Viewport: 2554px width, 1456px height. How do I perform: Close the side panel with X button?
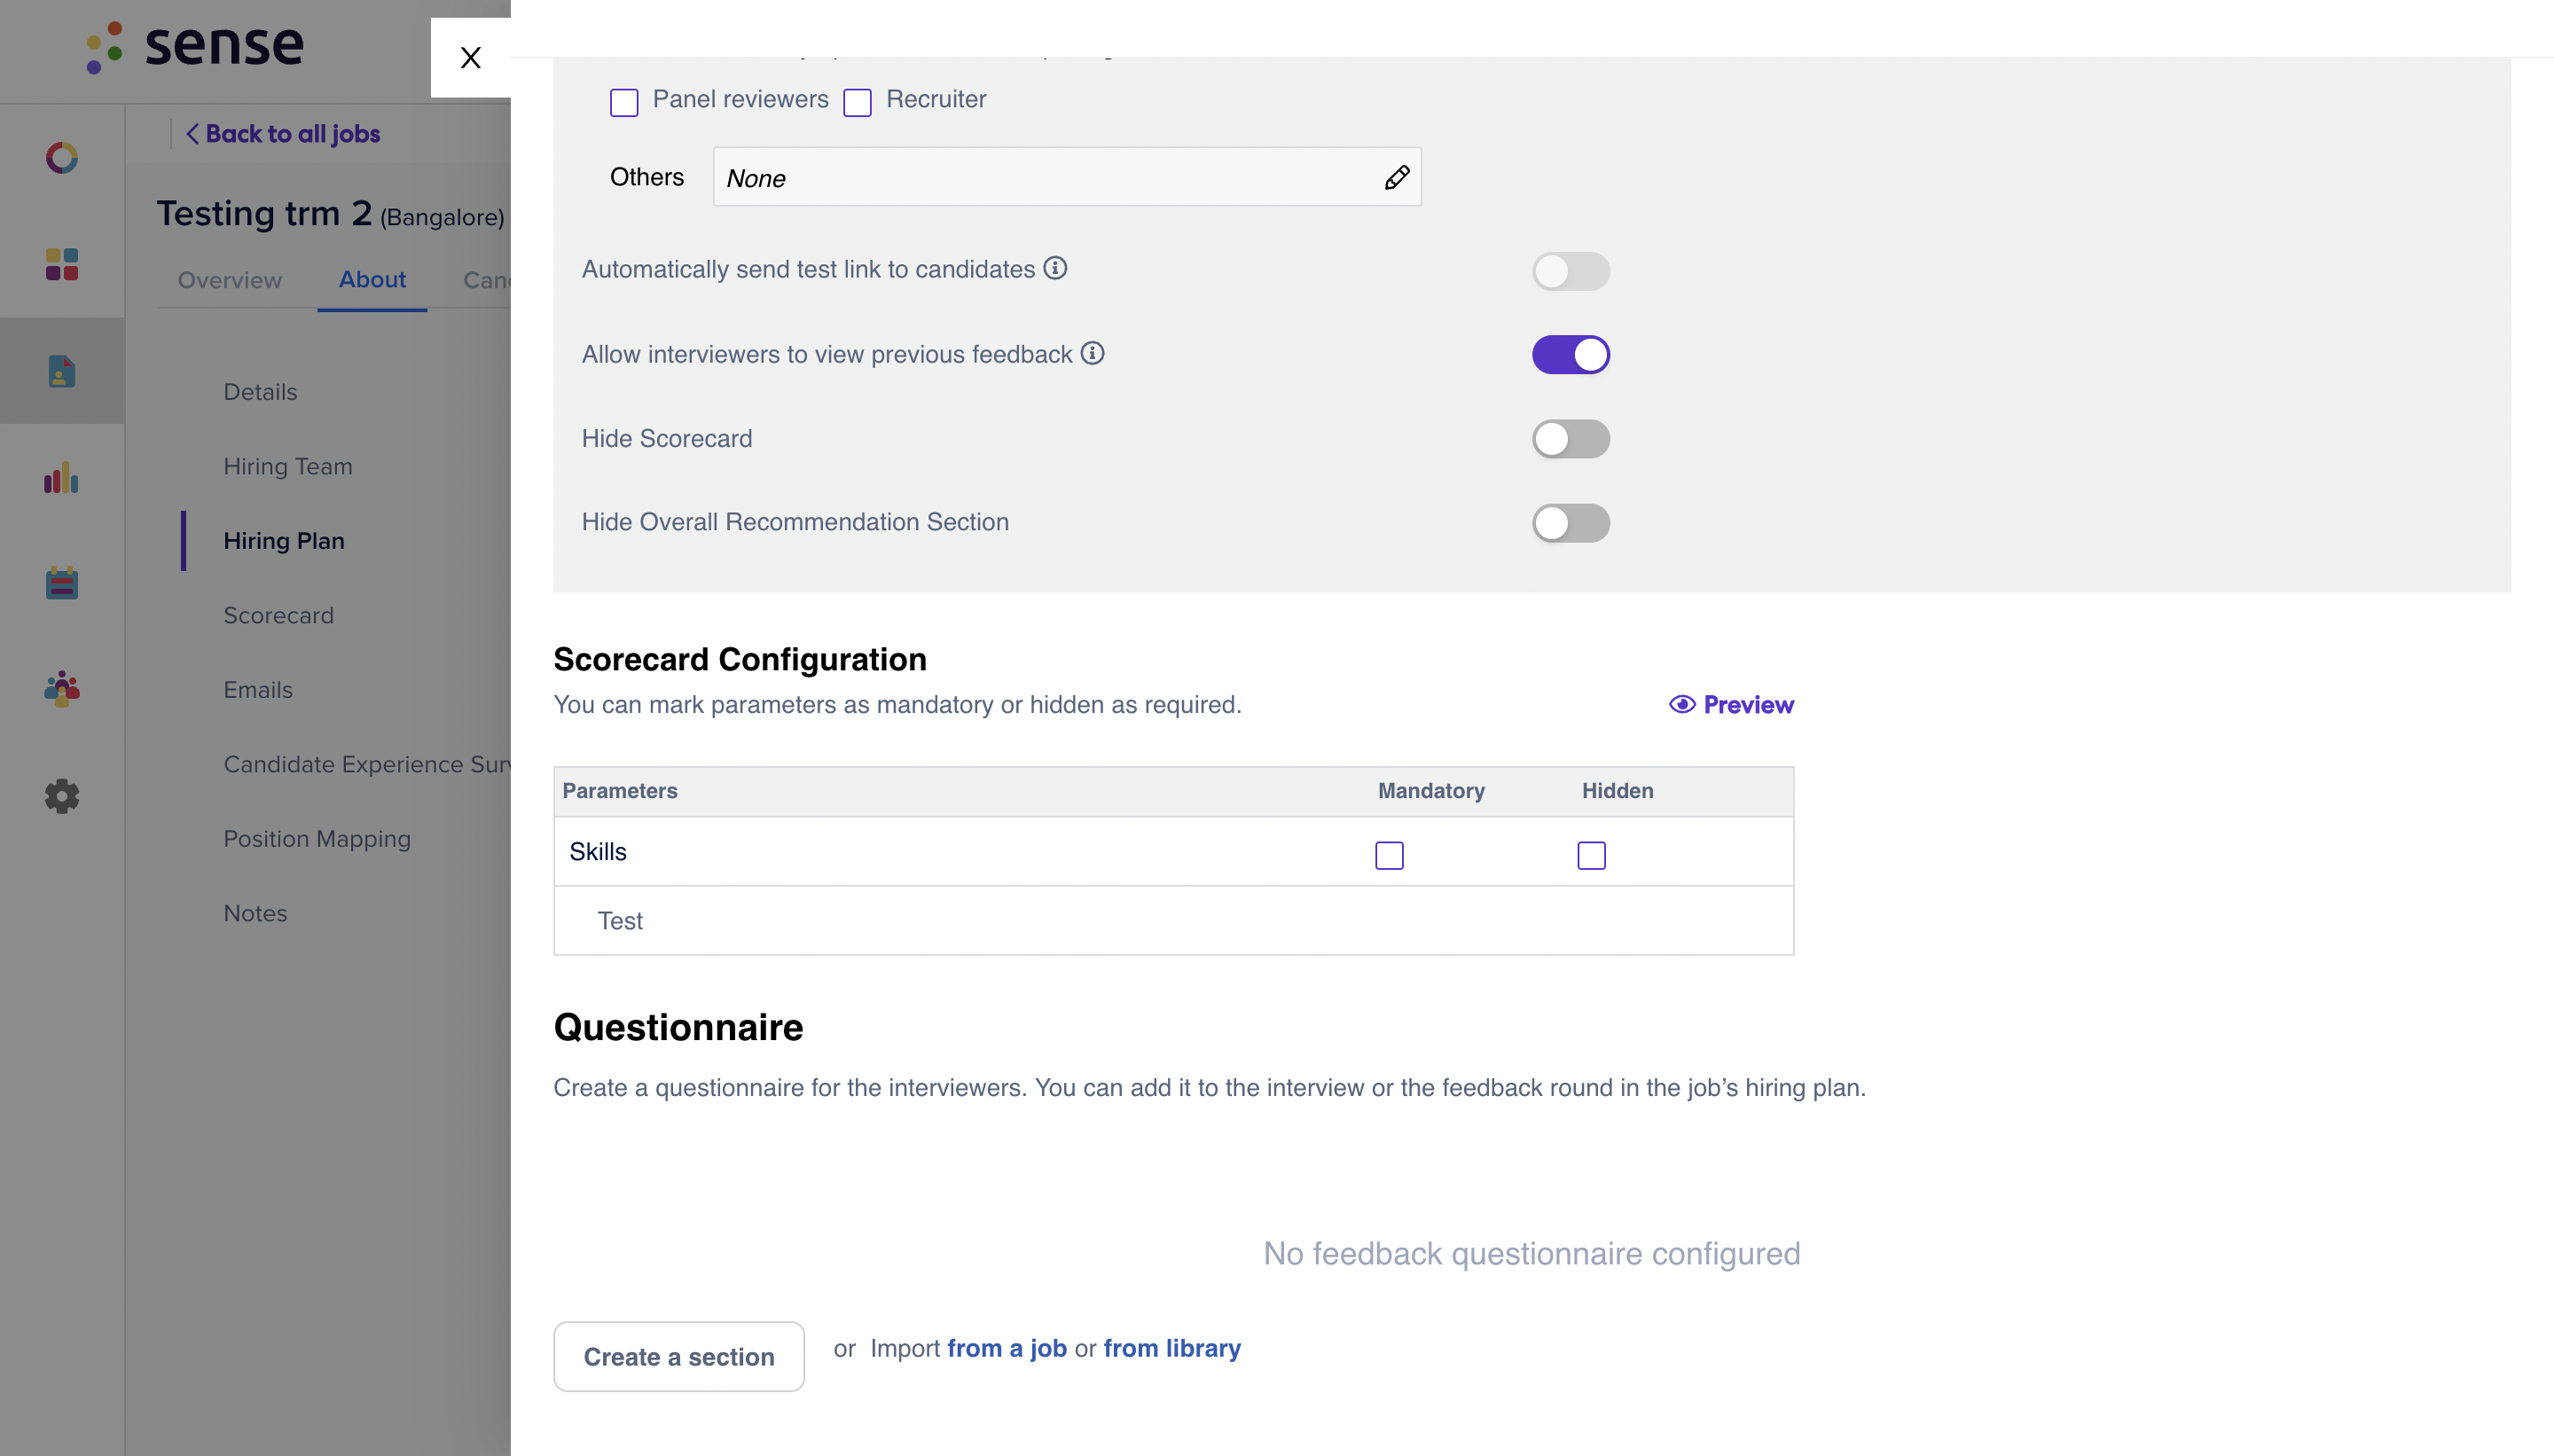tap(470, 57)
